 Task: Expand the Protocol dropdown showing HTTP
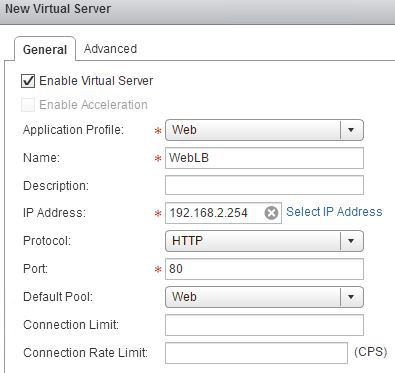point(264,241)
